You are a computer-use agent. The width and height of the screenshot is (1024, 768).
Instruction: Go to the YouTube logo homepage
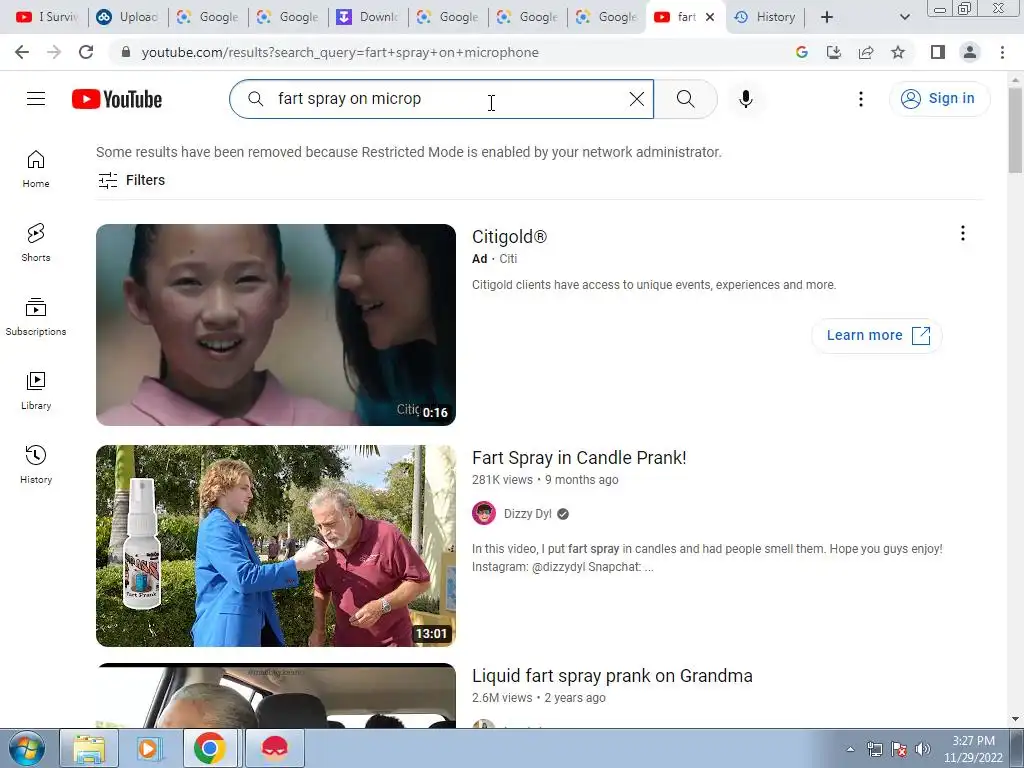coord(117,99)
